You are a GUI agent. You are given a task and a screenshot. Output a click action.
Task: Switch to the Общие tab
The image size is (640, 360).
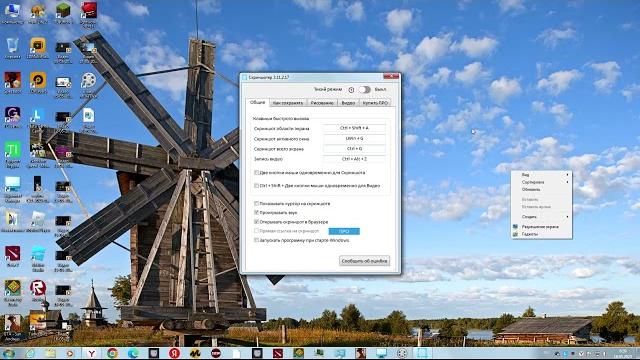point(258,102)
